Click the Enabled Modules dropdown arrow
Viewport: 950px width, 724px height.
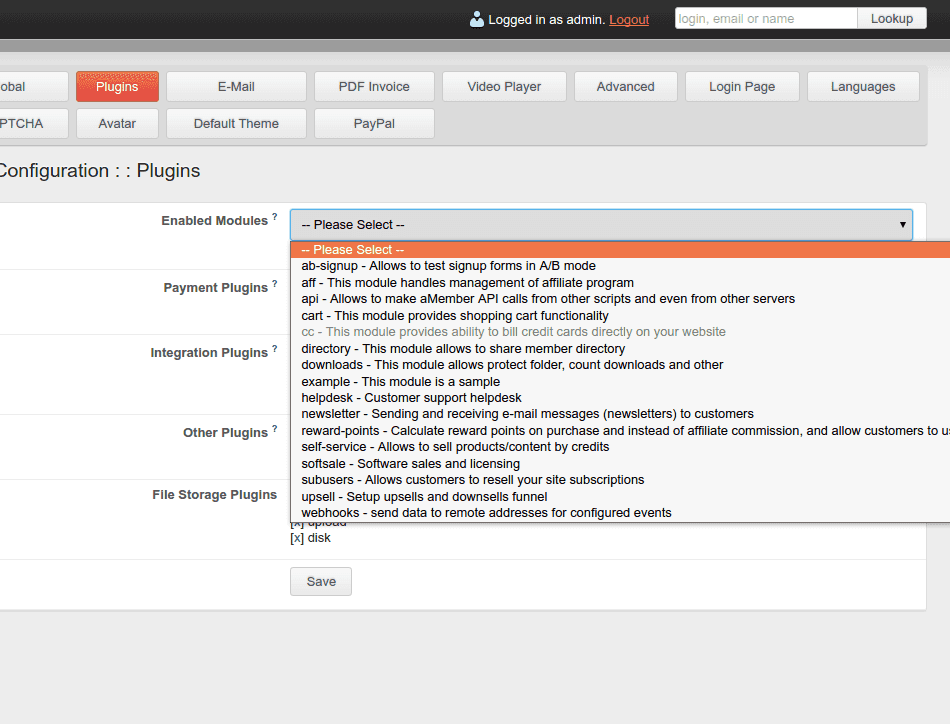(x=902, y=225)
